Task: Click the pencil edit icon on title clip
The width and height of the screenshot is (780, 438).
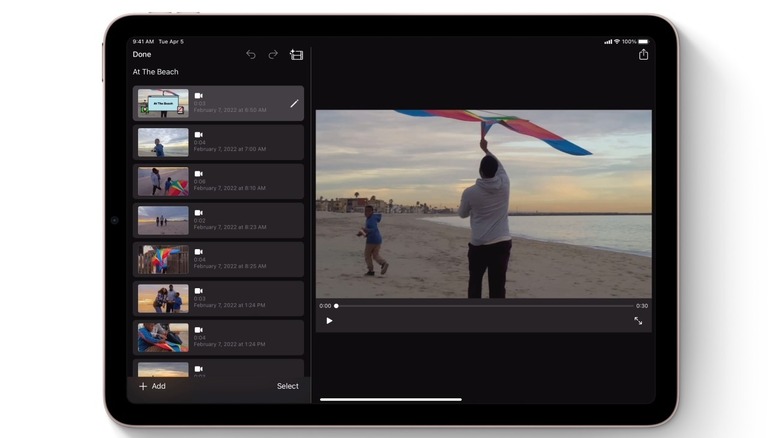Action: pos(294,103)
